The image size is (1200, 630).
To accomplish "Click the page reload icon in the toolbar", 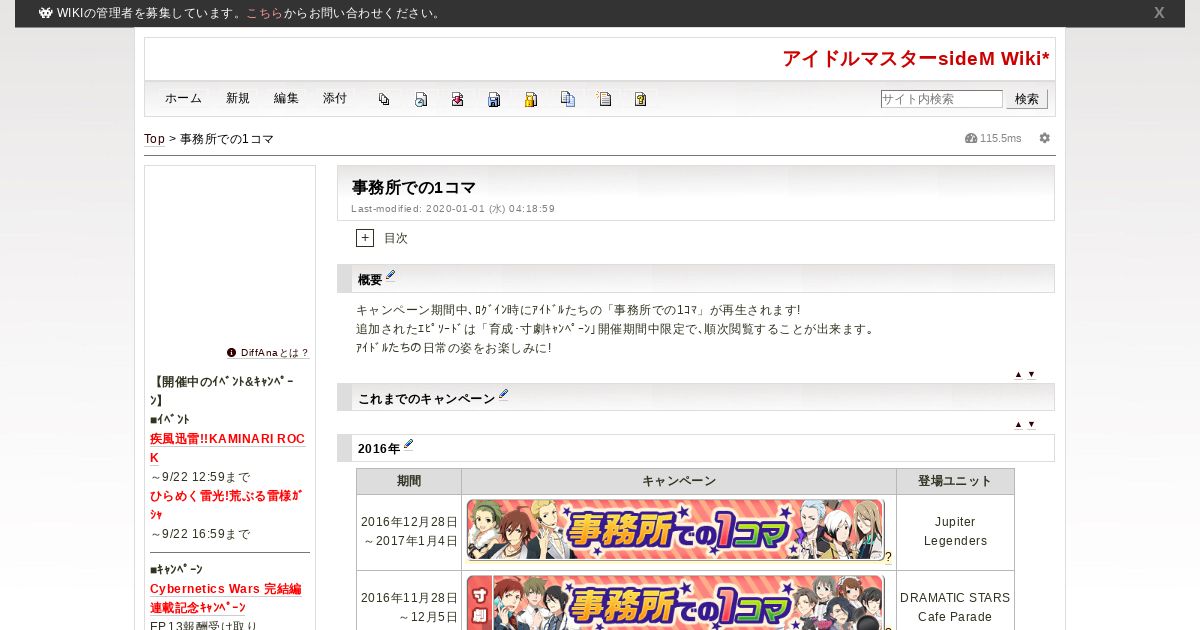I will click(x=421, y=99).
